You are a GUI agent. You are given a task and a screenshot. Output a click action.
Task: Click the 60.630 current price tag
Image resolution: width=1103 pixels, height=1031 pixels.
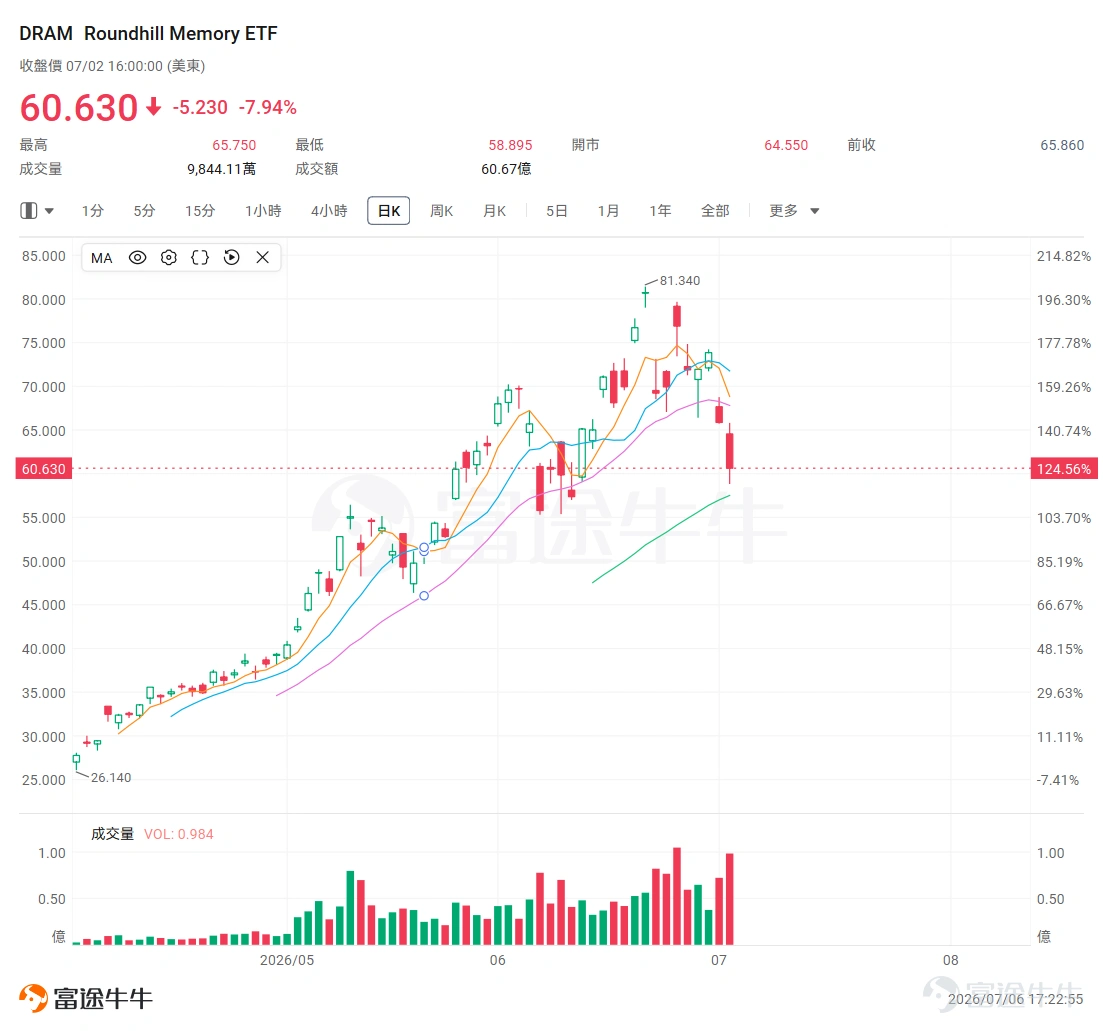(44, 468)
